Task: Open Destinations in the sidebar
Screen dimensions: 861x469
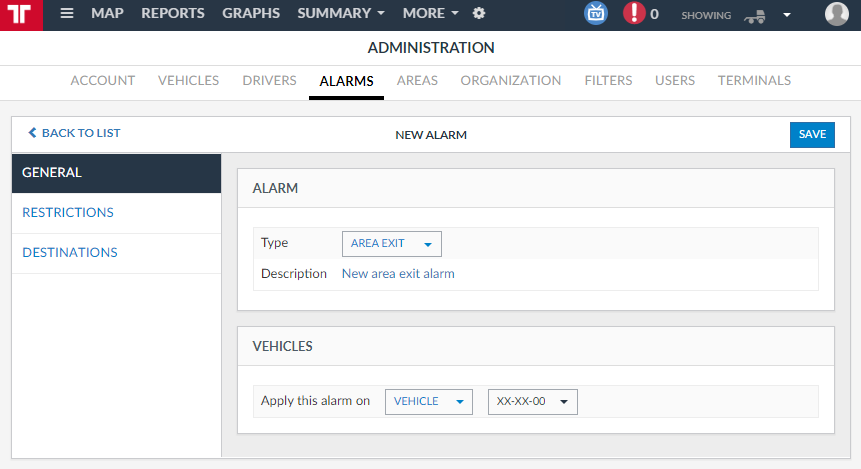Action: coord(116,253)
